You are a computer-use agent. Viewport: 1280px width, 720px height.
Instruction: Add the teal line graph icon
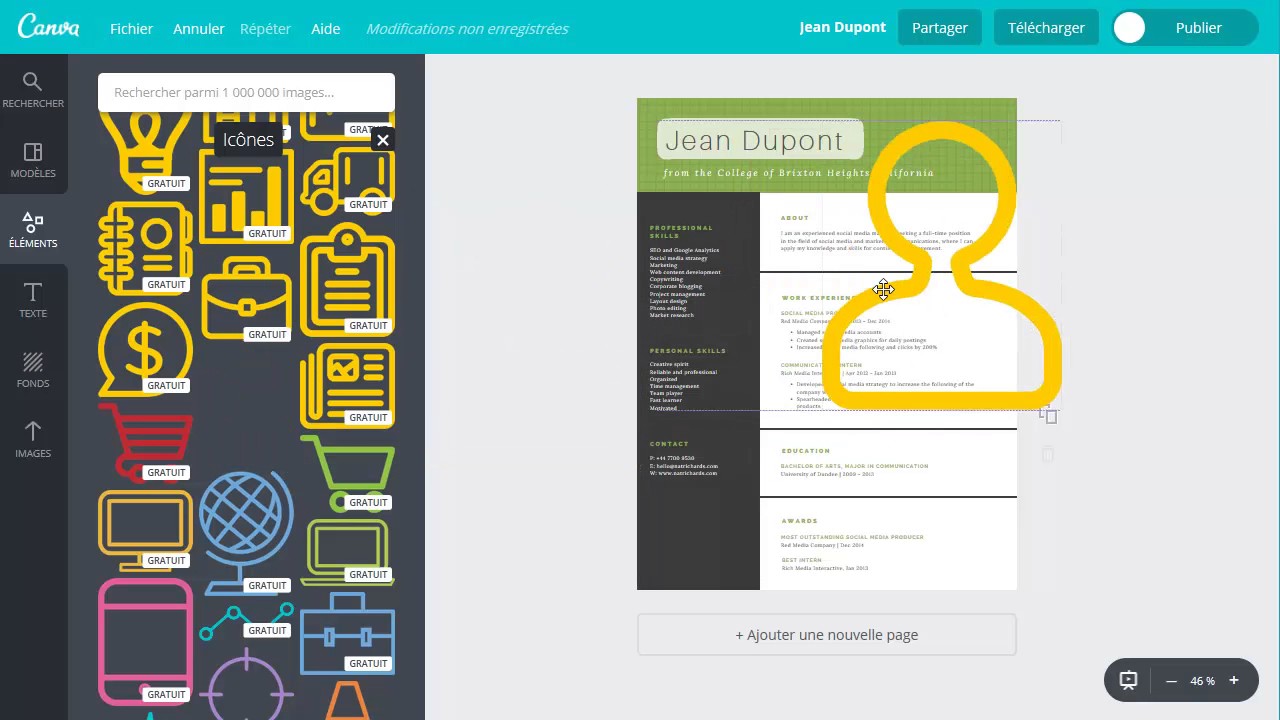[246, 620]
